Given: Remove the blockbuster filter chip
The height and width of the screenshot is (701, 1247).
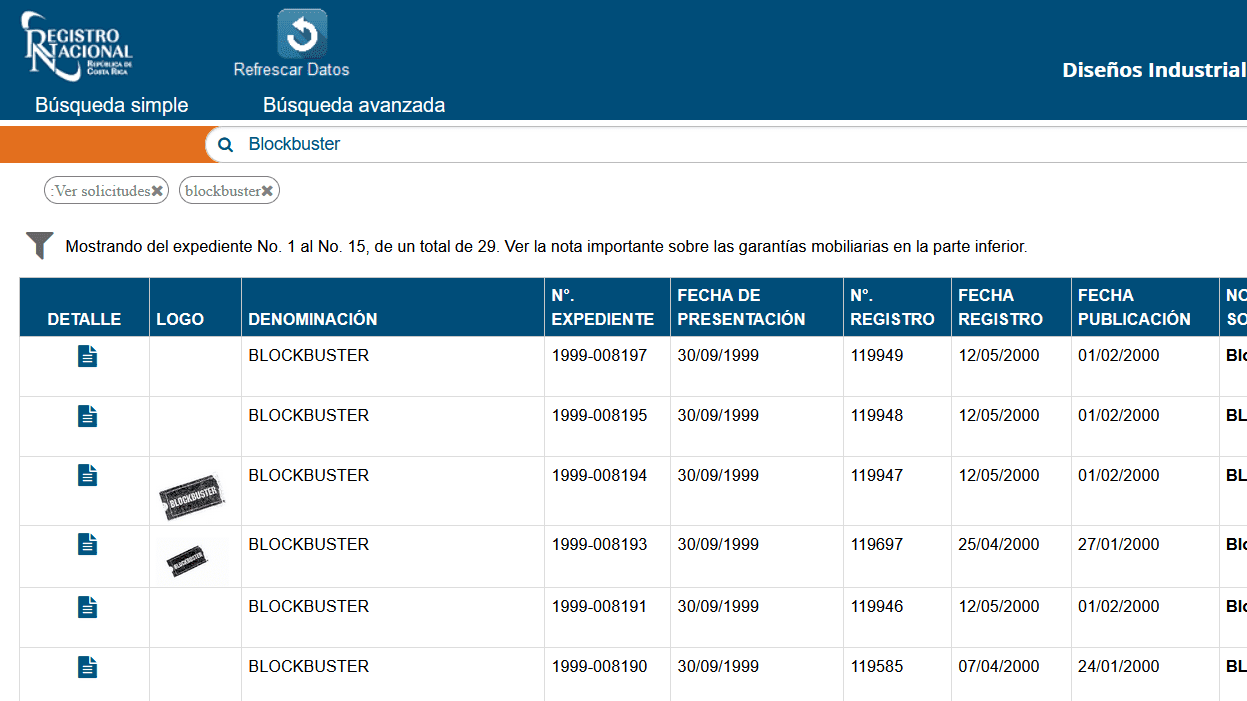Looking at the screenshot, I should tap(266, 189).
